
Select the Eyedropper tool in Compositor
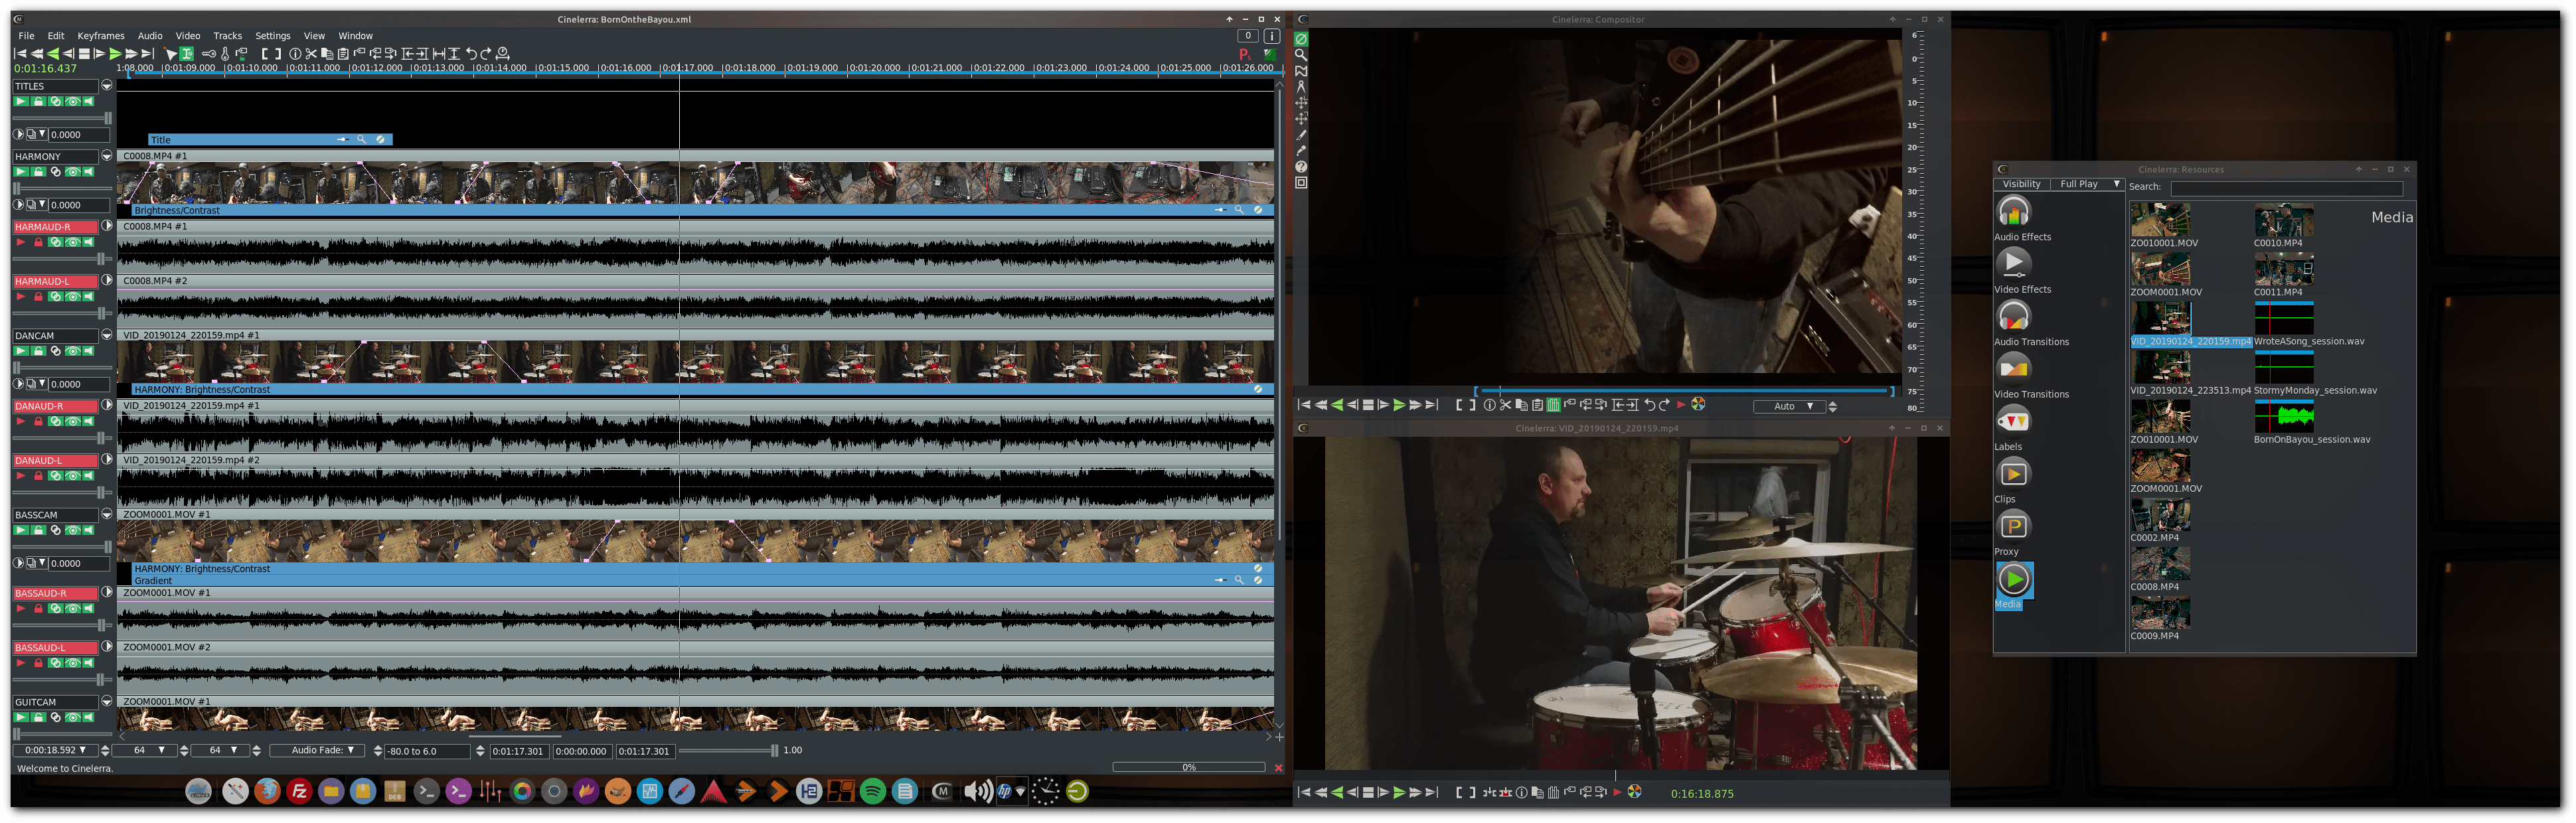[1301, 151]
